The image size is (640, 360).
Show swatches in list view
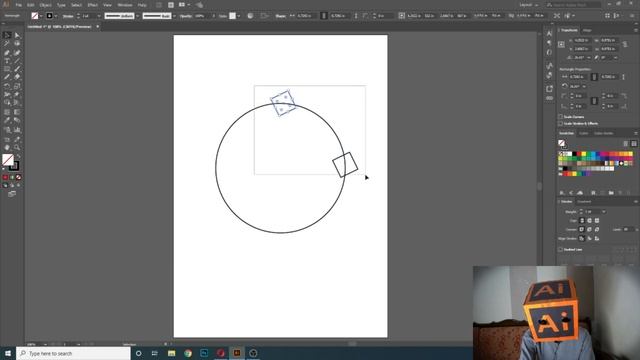pos(626,143)
